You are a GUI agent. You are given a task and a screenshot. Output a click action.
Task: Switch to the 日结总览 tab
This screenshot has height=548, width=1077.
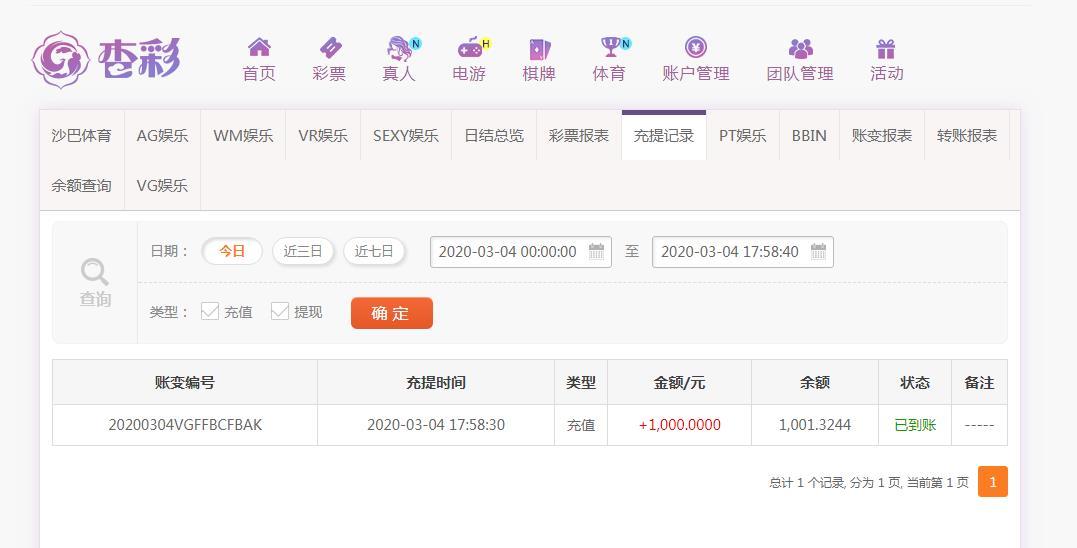pyautogui.click(x=494, y=135)
